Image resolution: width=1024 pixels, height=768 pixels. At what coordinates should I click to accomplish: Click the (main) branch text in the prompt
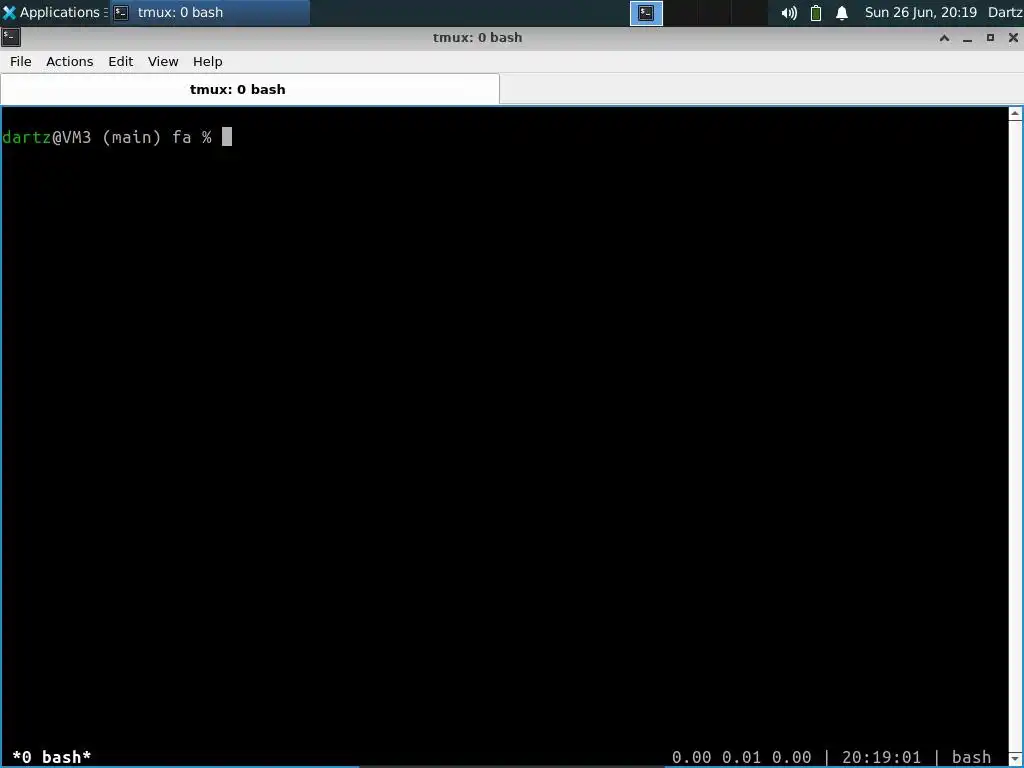131,137
